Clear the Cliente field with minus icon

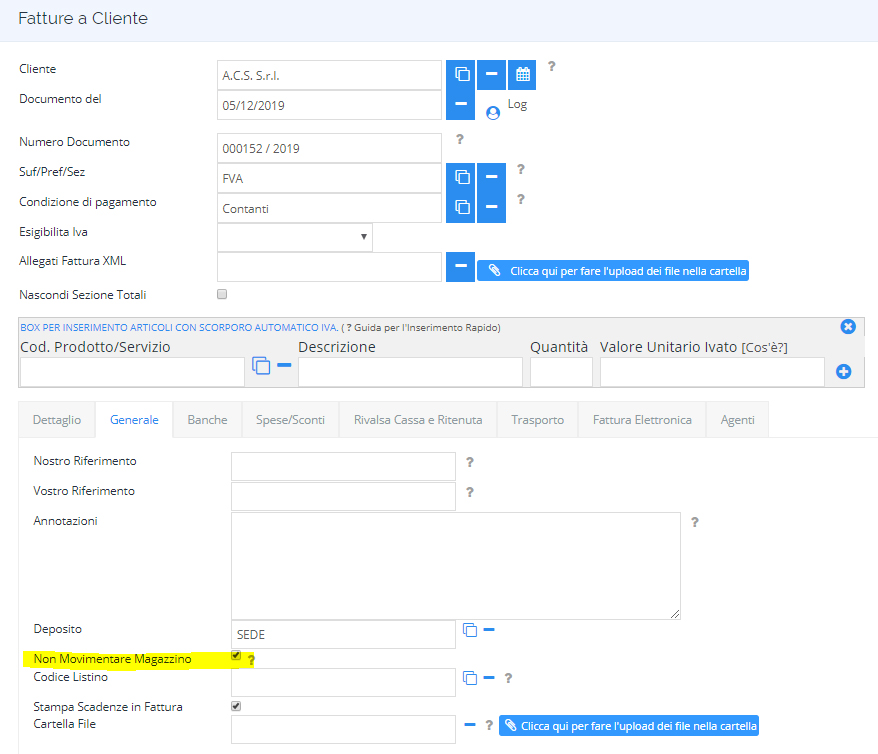tap(492, 74)
